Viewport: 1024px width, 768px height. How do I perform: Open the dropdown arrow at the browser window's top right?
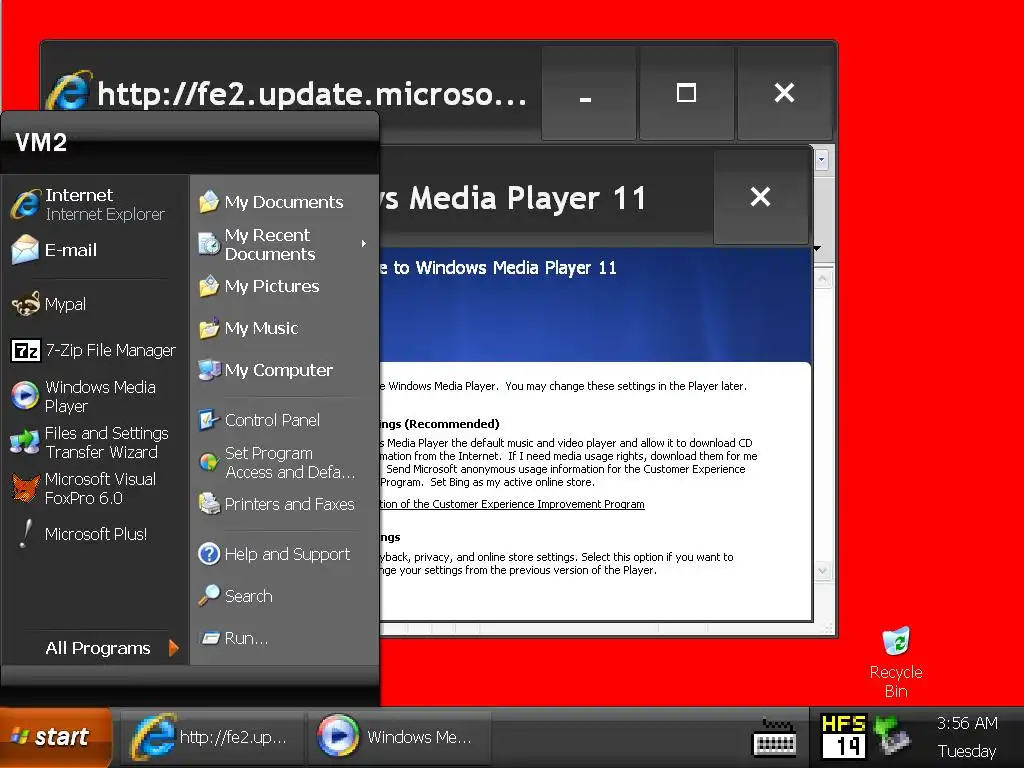point(822,159)
